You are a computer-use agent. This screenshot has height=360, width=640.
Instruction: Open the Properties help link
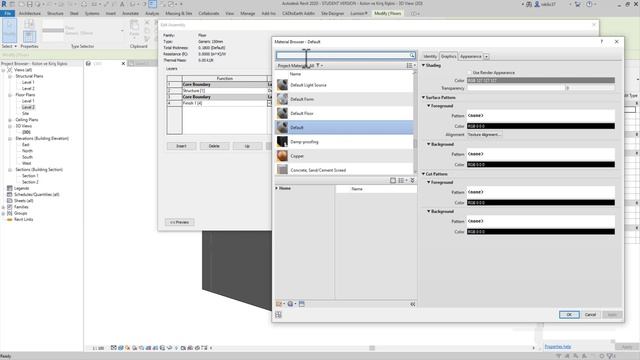pos(558,347)
